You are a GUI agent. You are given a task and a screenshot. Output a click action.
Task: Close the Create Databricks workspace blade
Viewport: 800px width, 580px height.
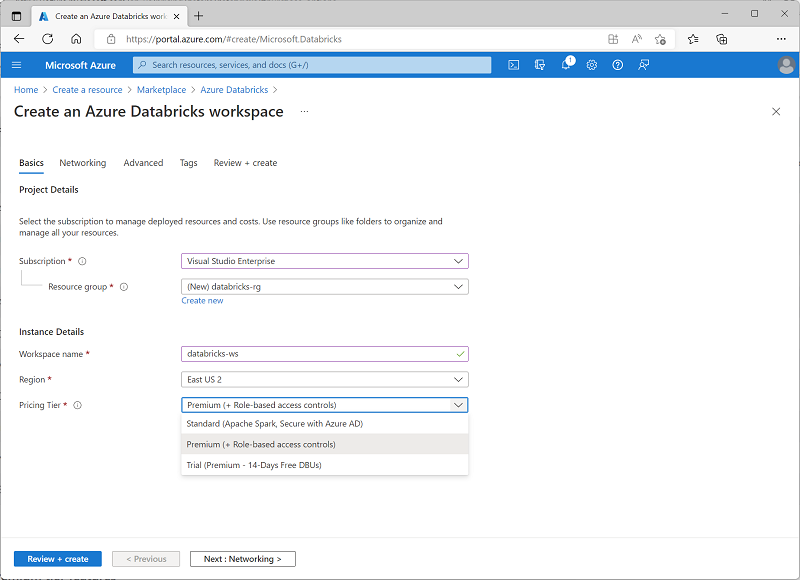pyautogui.click(x=776, y=111)
